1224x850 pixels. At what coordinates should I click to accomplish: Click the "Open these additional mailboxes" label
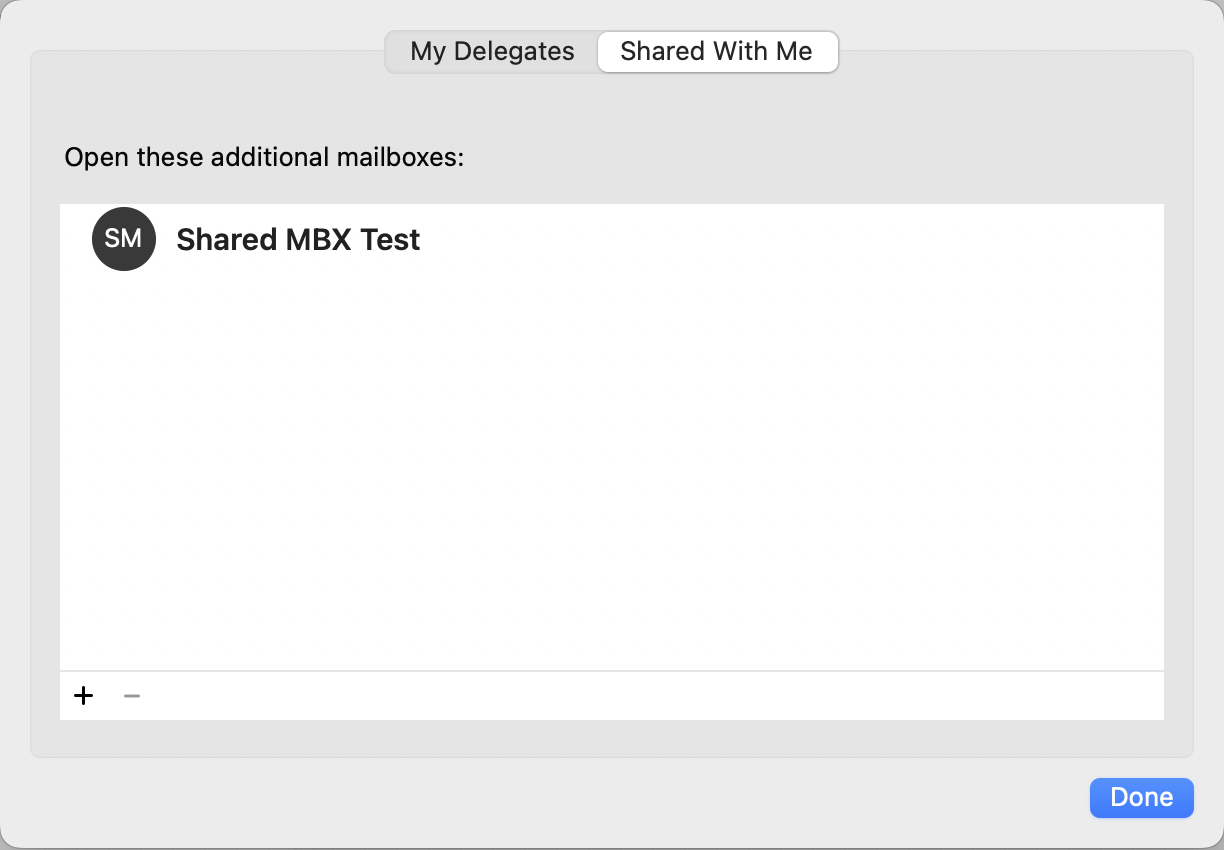tap(264, 158)
